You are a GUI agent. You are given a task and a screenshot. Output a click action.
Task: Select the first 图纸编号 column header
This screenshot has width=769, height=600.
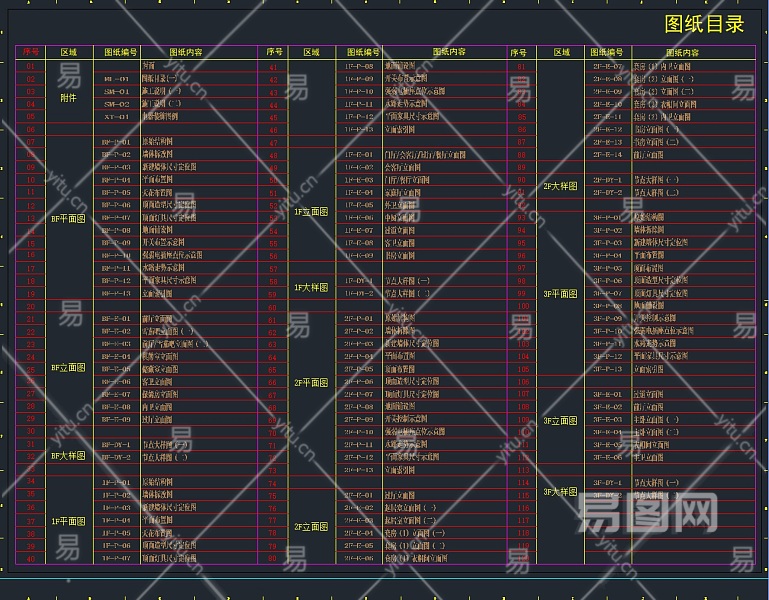point(116,51)
